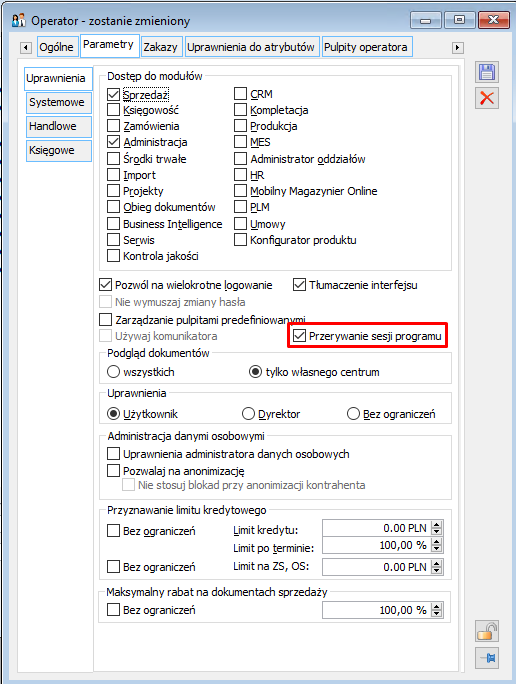The width and height of the screenshot is (516, 684).
Task: Toggle Przerywanie sesji programu checkbox
Action: (x=299, y=336)
